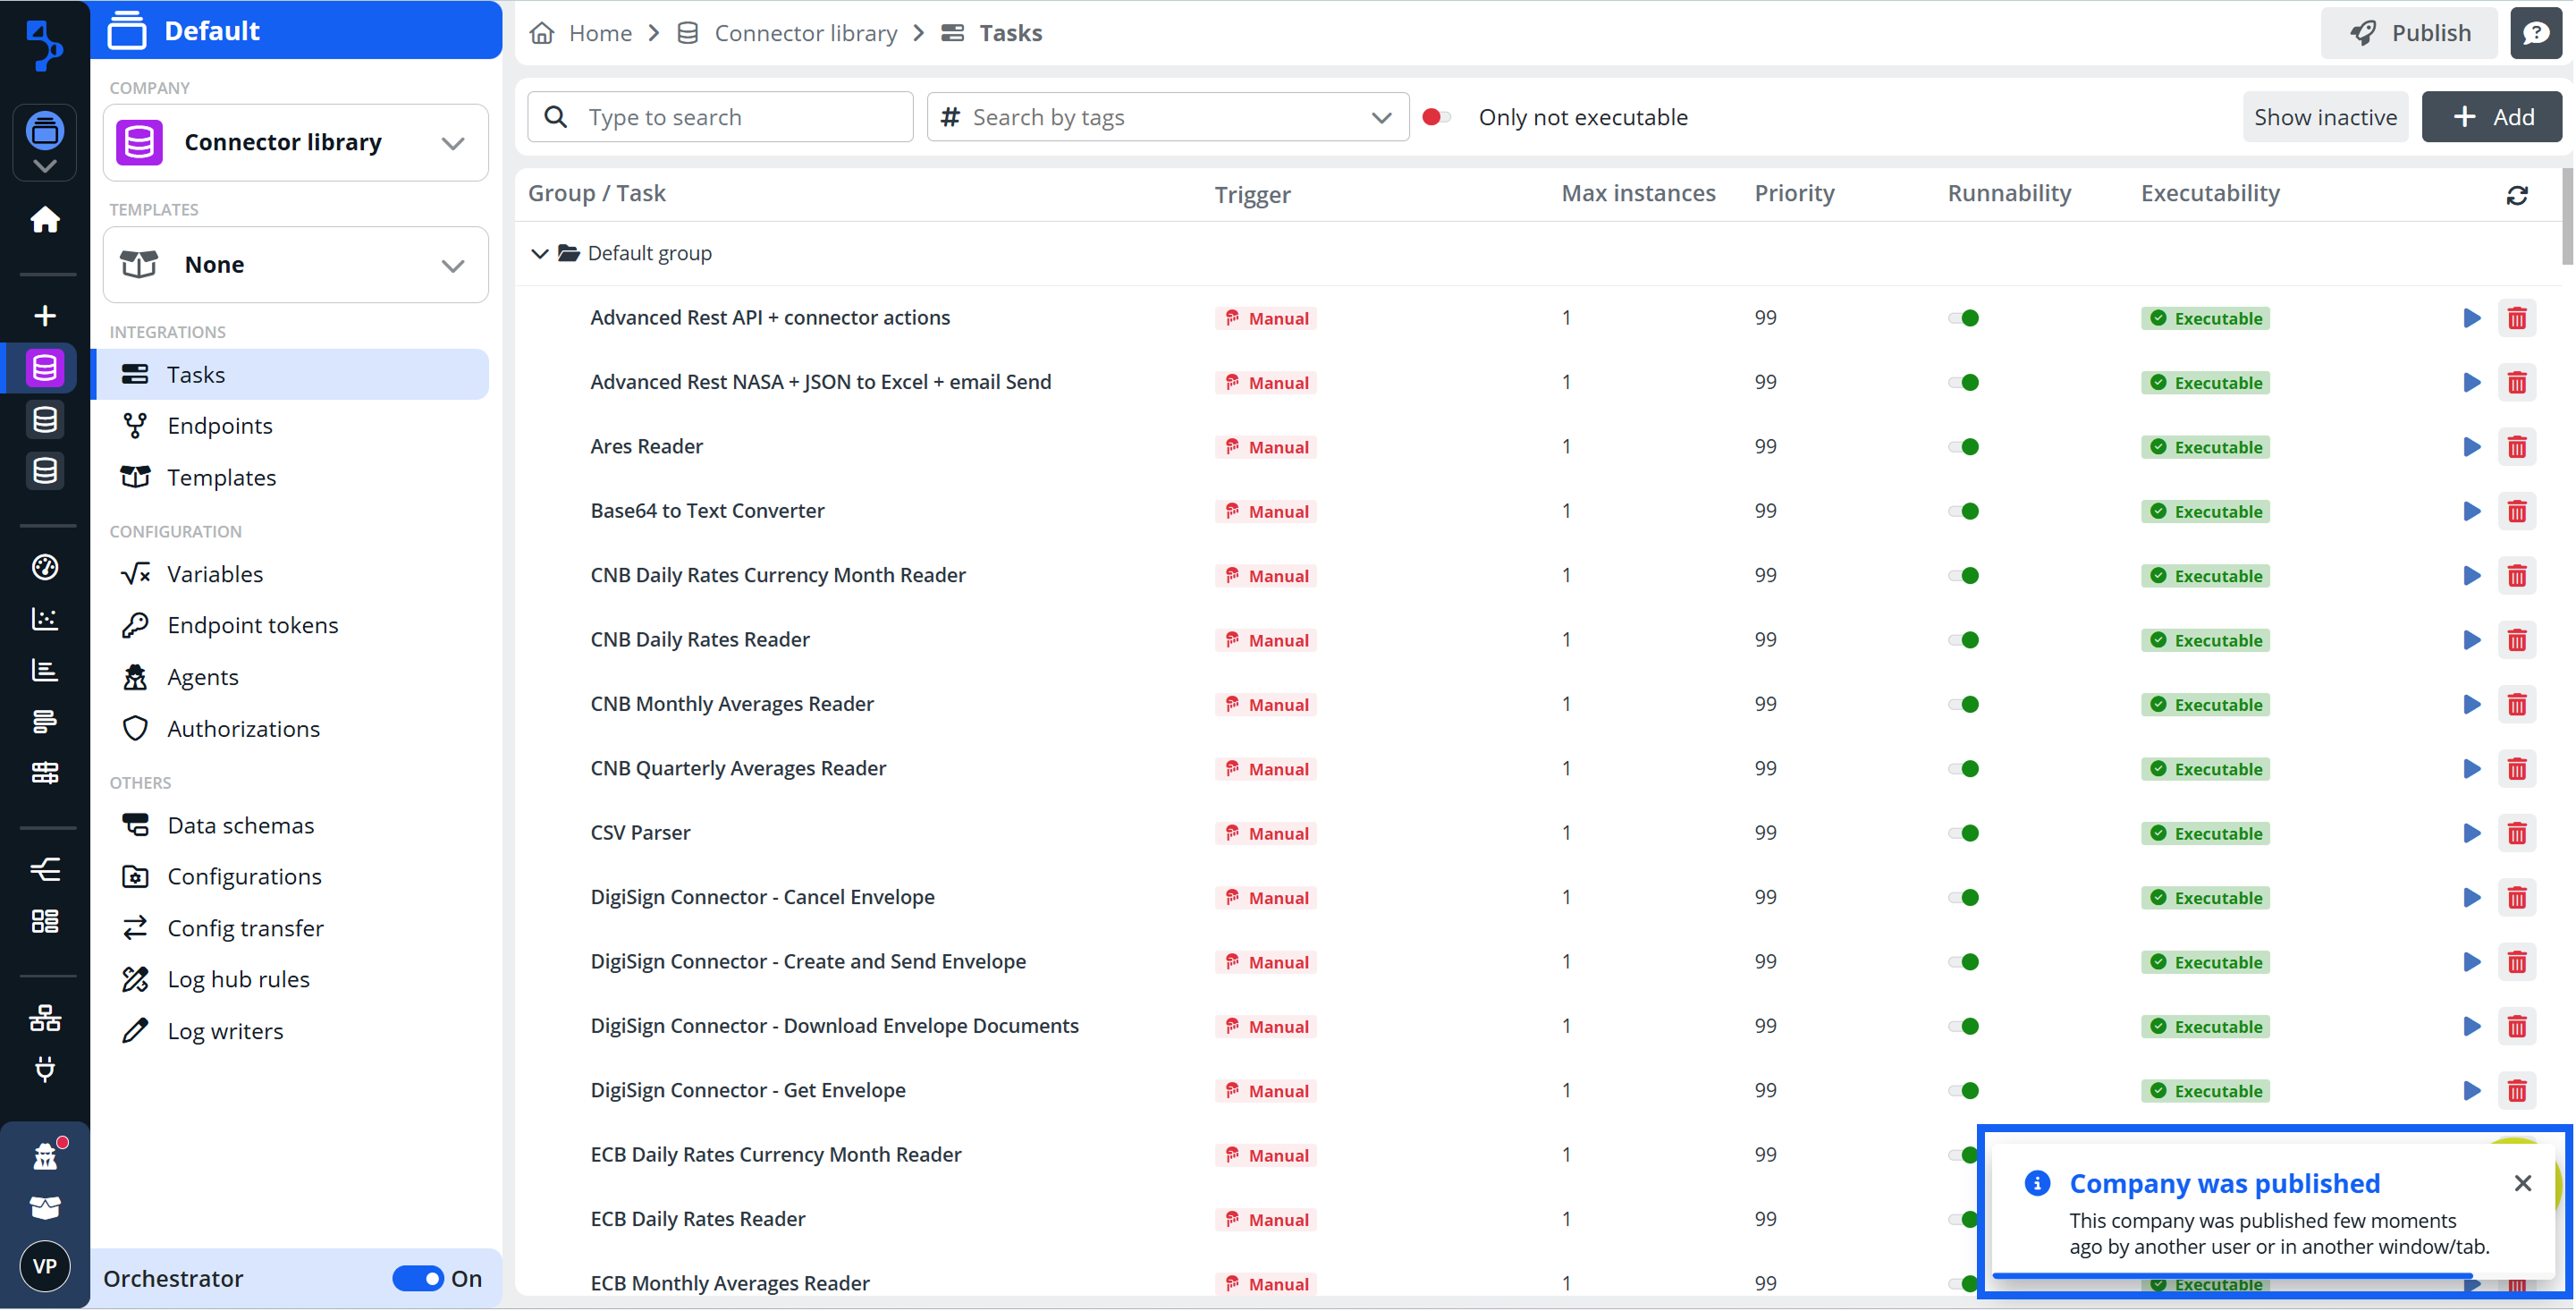
Task: Click the plus icon in left rail
Action: click(45, 316)
